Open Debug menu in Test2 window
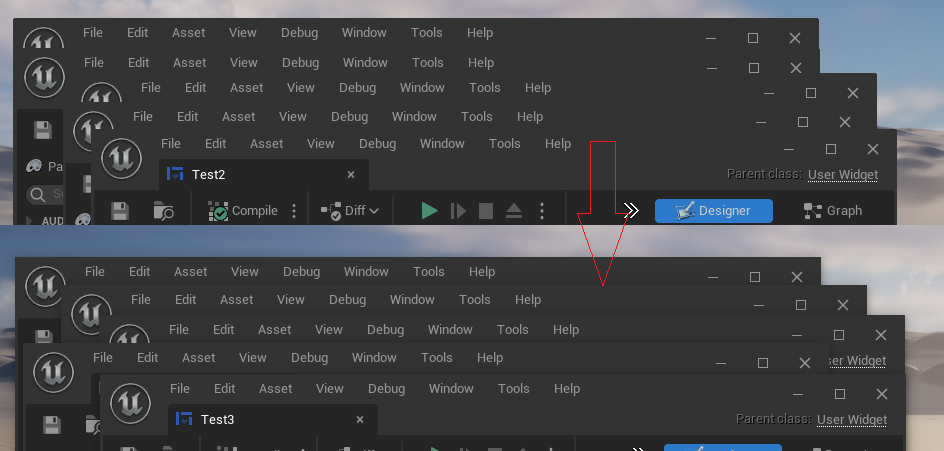944x451 pixels. coord(377,143)
